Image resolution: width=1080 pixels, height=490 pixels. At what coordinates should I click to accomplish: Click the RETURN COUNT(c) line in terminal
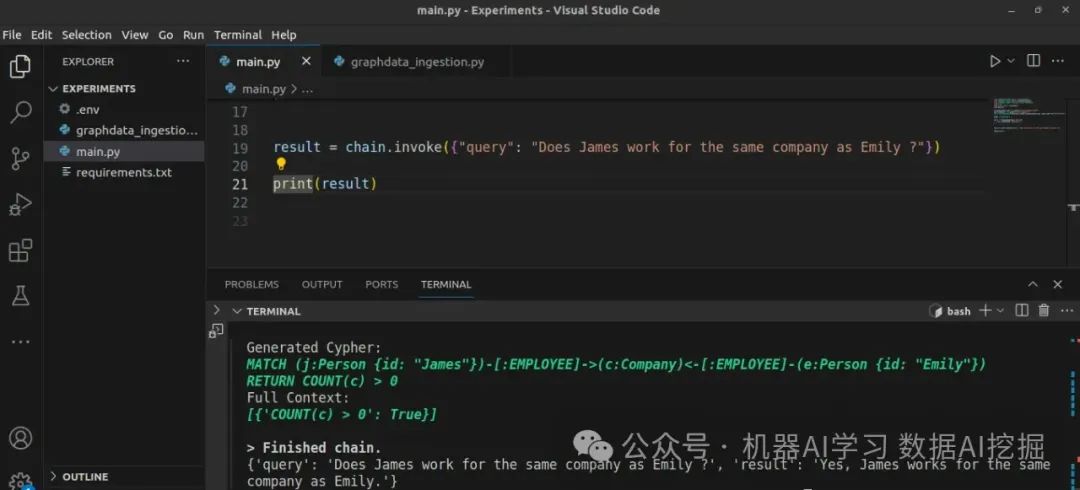pyautogui.click(x=322, y=381)
